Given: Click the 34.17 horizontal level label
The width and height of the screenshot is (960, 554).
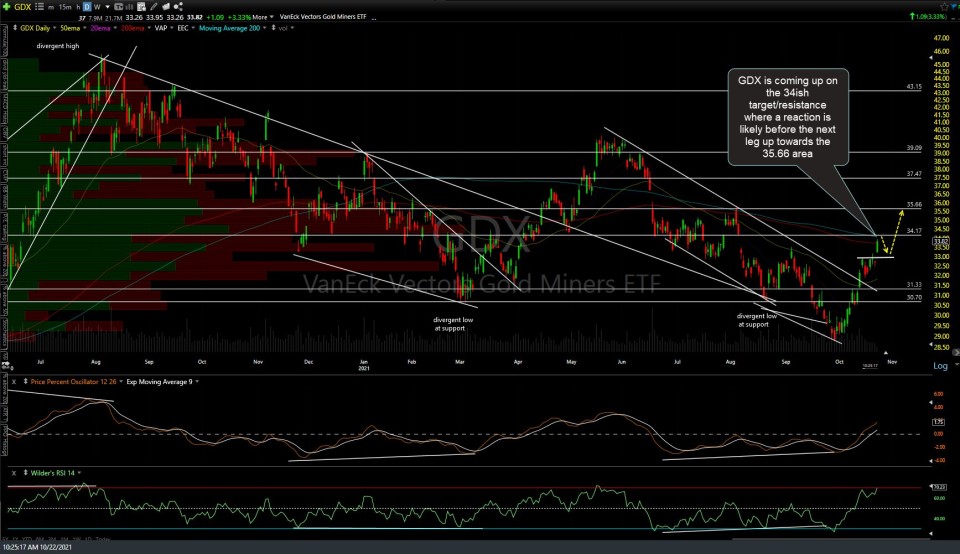Looking at the screenshot, I should pyautogui.click(x=914, y=231).
